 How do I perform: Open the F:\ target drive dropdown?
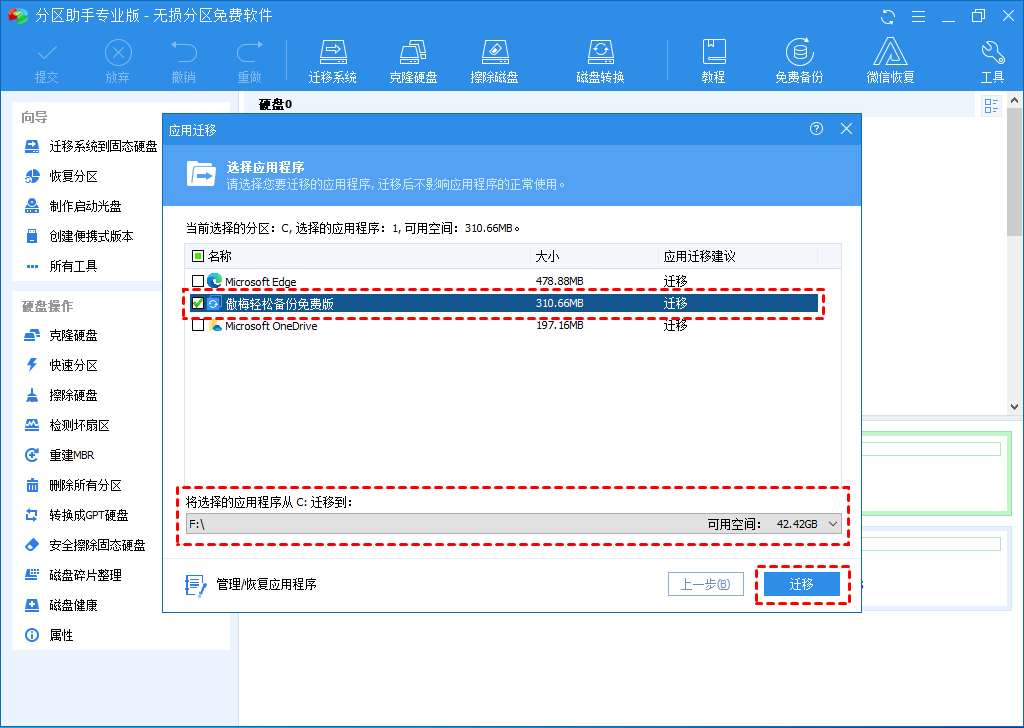pyautogui.click(x=832, y=523)
